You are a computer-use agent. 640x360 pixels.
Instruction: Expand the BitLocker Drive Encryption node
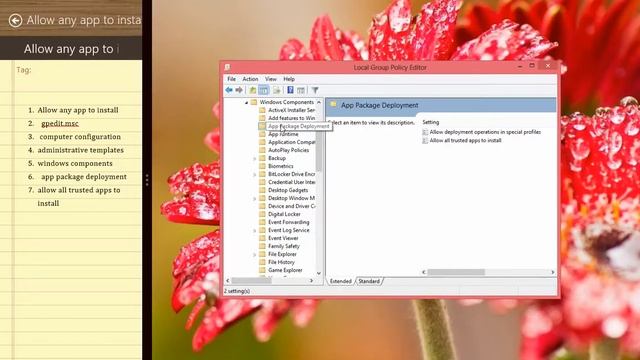click(x=255, y=174)
